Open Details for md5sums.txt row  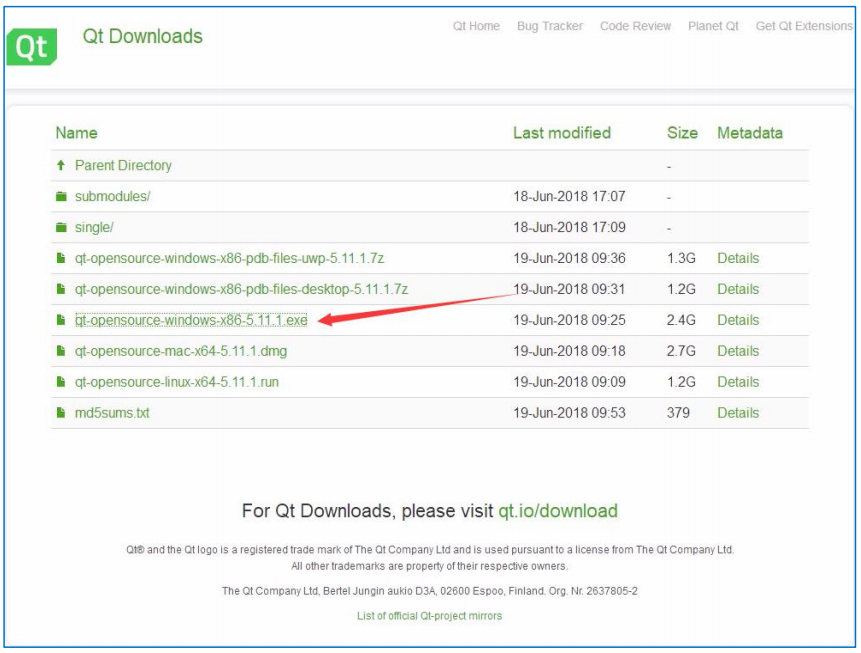pyautogui.click(x=738, y=412)
